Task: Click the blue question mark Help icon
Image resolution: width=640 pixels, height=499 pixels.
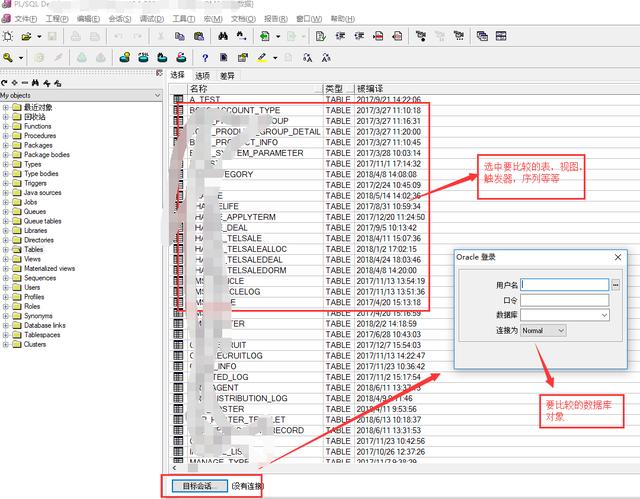Action: (x=205, y=58)
